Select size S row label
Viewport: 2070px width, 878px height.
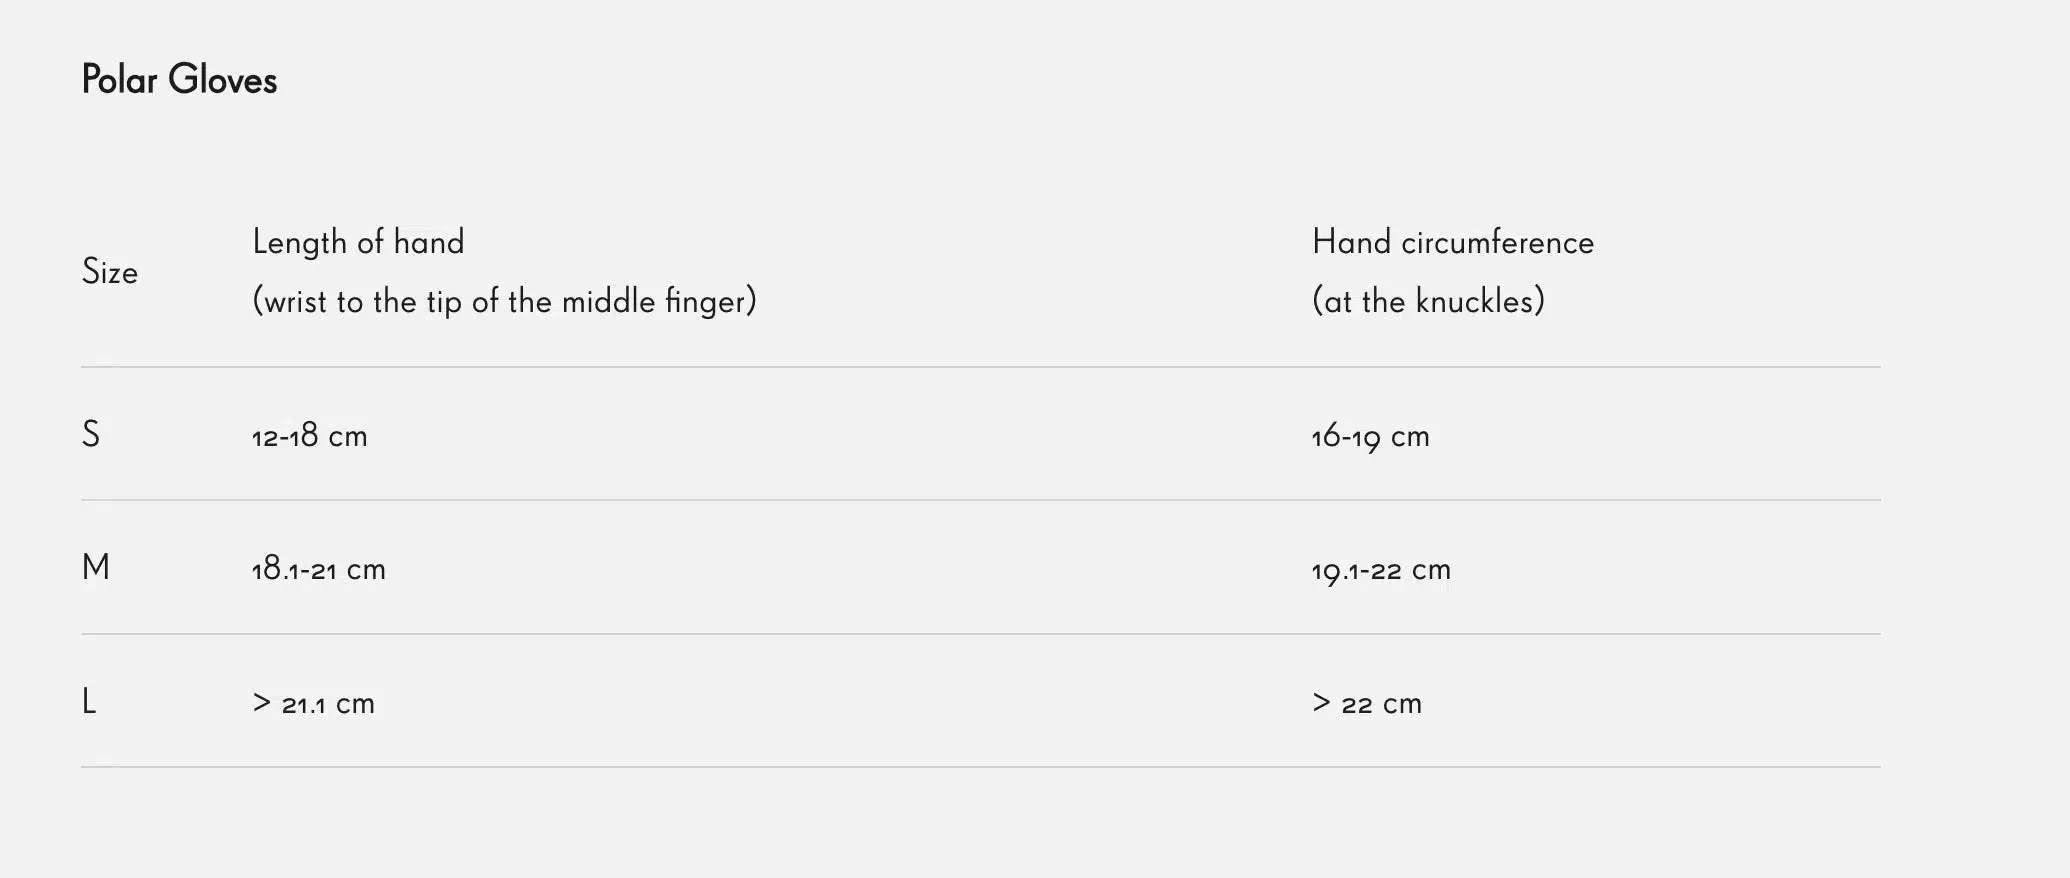[90, 434]
